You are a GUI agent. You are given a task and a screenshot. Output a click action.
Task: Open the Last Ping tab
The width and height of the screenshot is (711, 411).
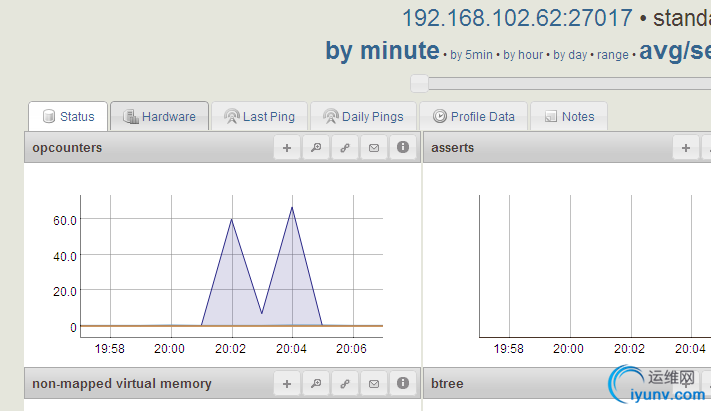(x=259, y=117)
